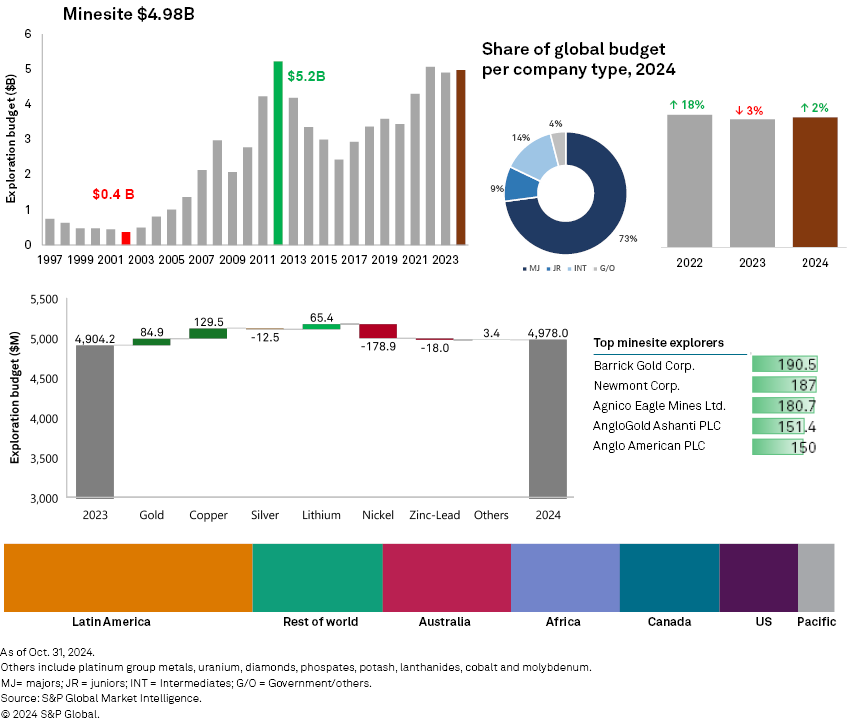Click Barrick Gold Corp. in top explorers

coord(644,365)
